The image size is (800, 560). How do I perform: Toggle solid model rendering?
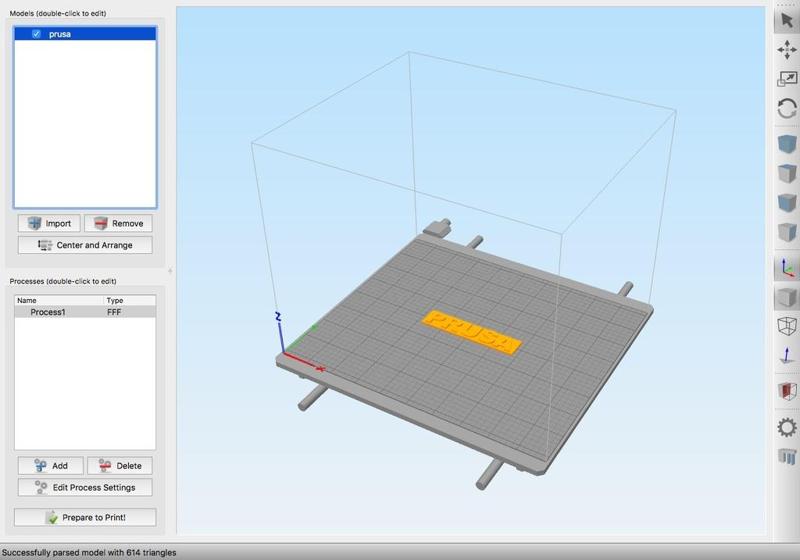[x=787, y=297]
